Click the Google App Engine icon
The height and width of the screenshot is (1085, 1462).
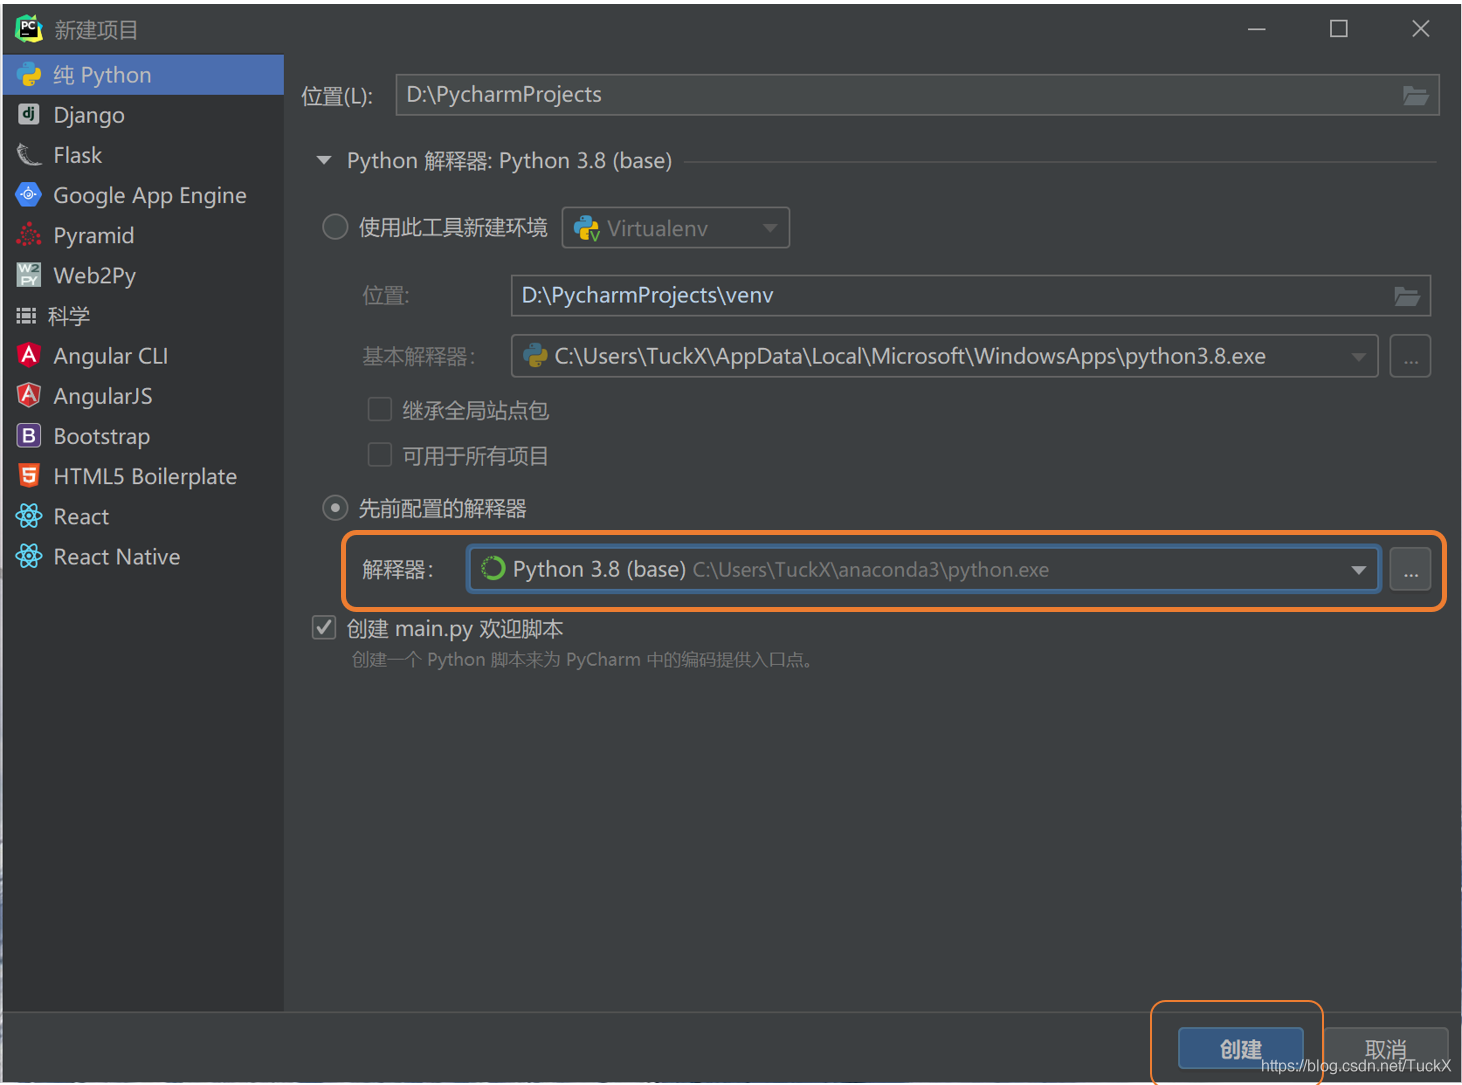click(x=29, y=195)
